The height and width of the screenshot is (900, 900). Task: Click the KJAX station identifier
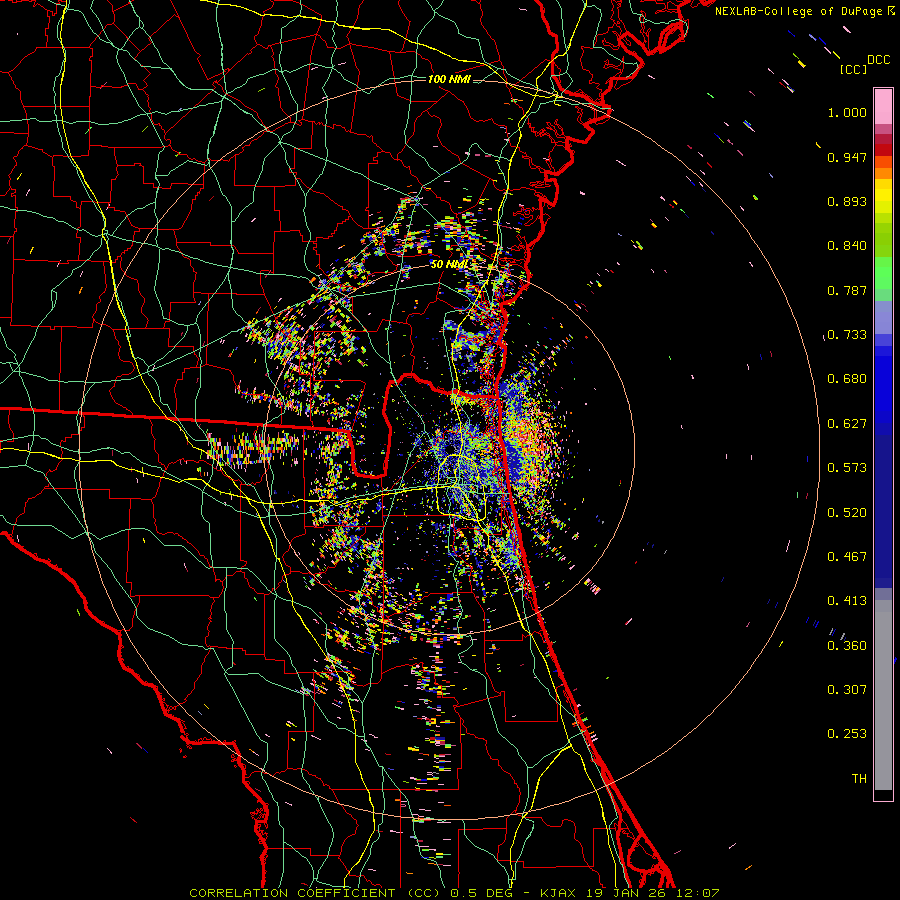(x=559, y=893)
